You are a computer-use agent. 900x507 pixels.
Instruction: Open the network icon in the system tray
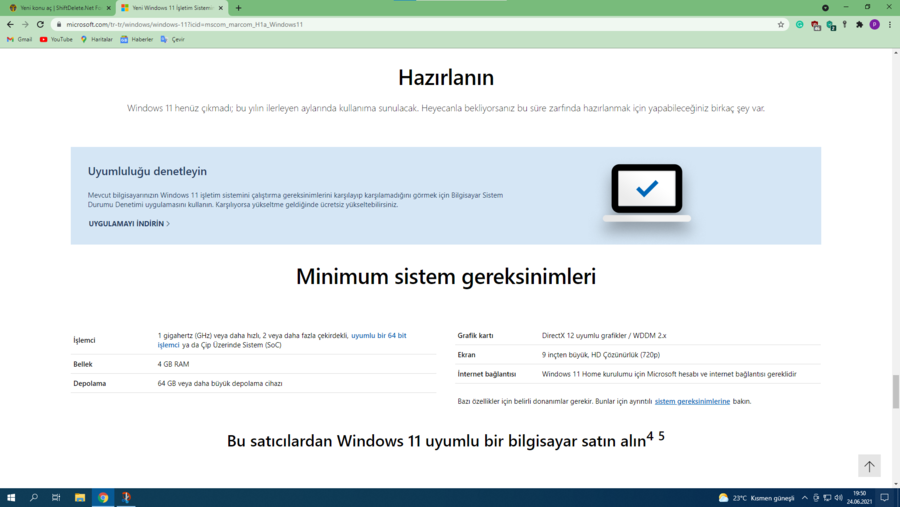[x=827, y=498]
